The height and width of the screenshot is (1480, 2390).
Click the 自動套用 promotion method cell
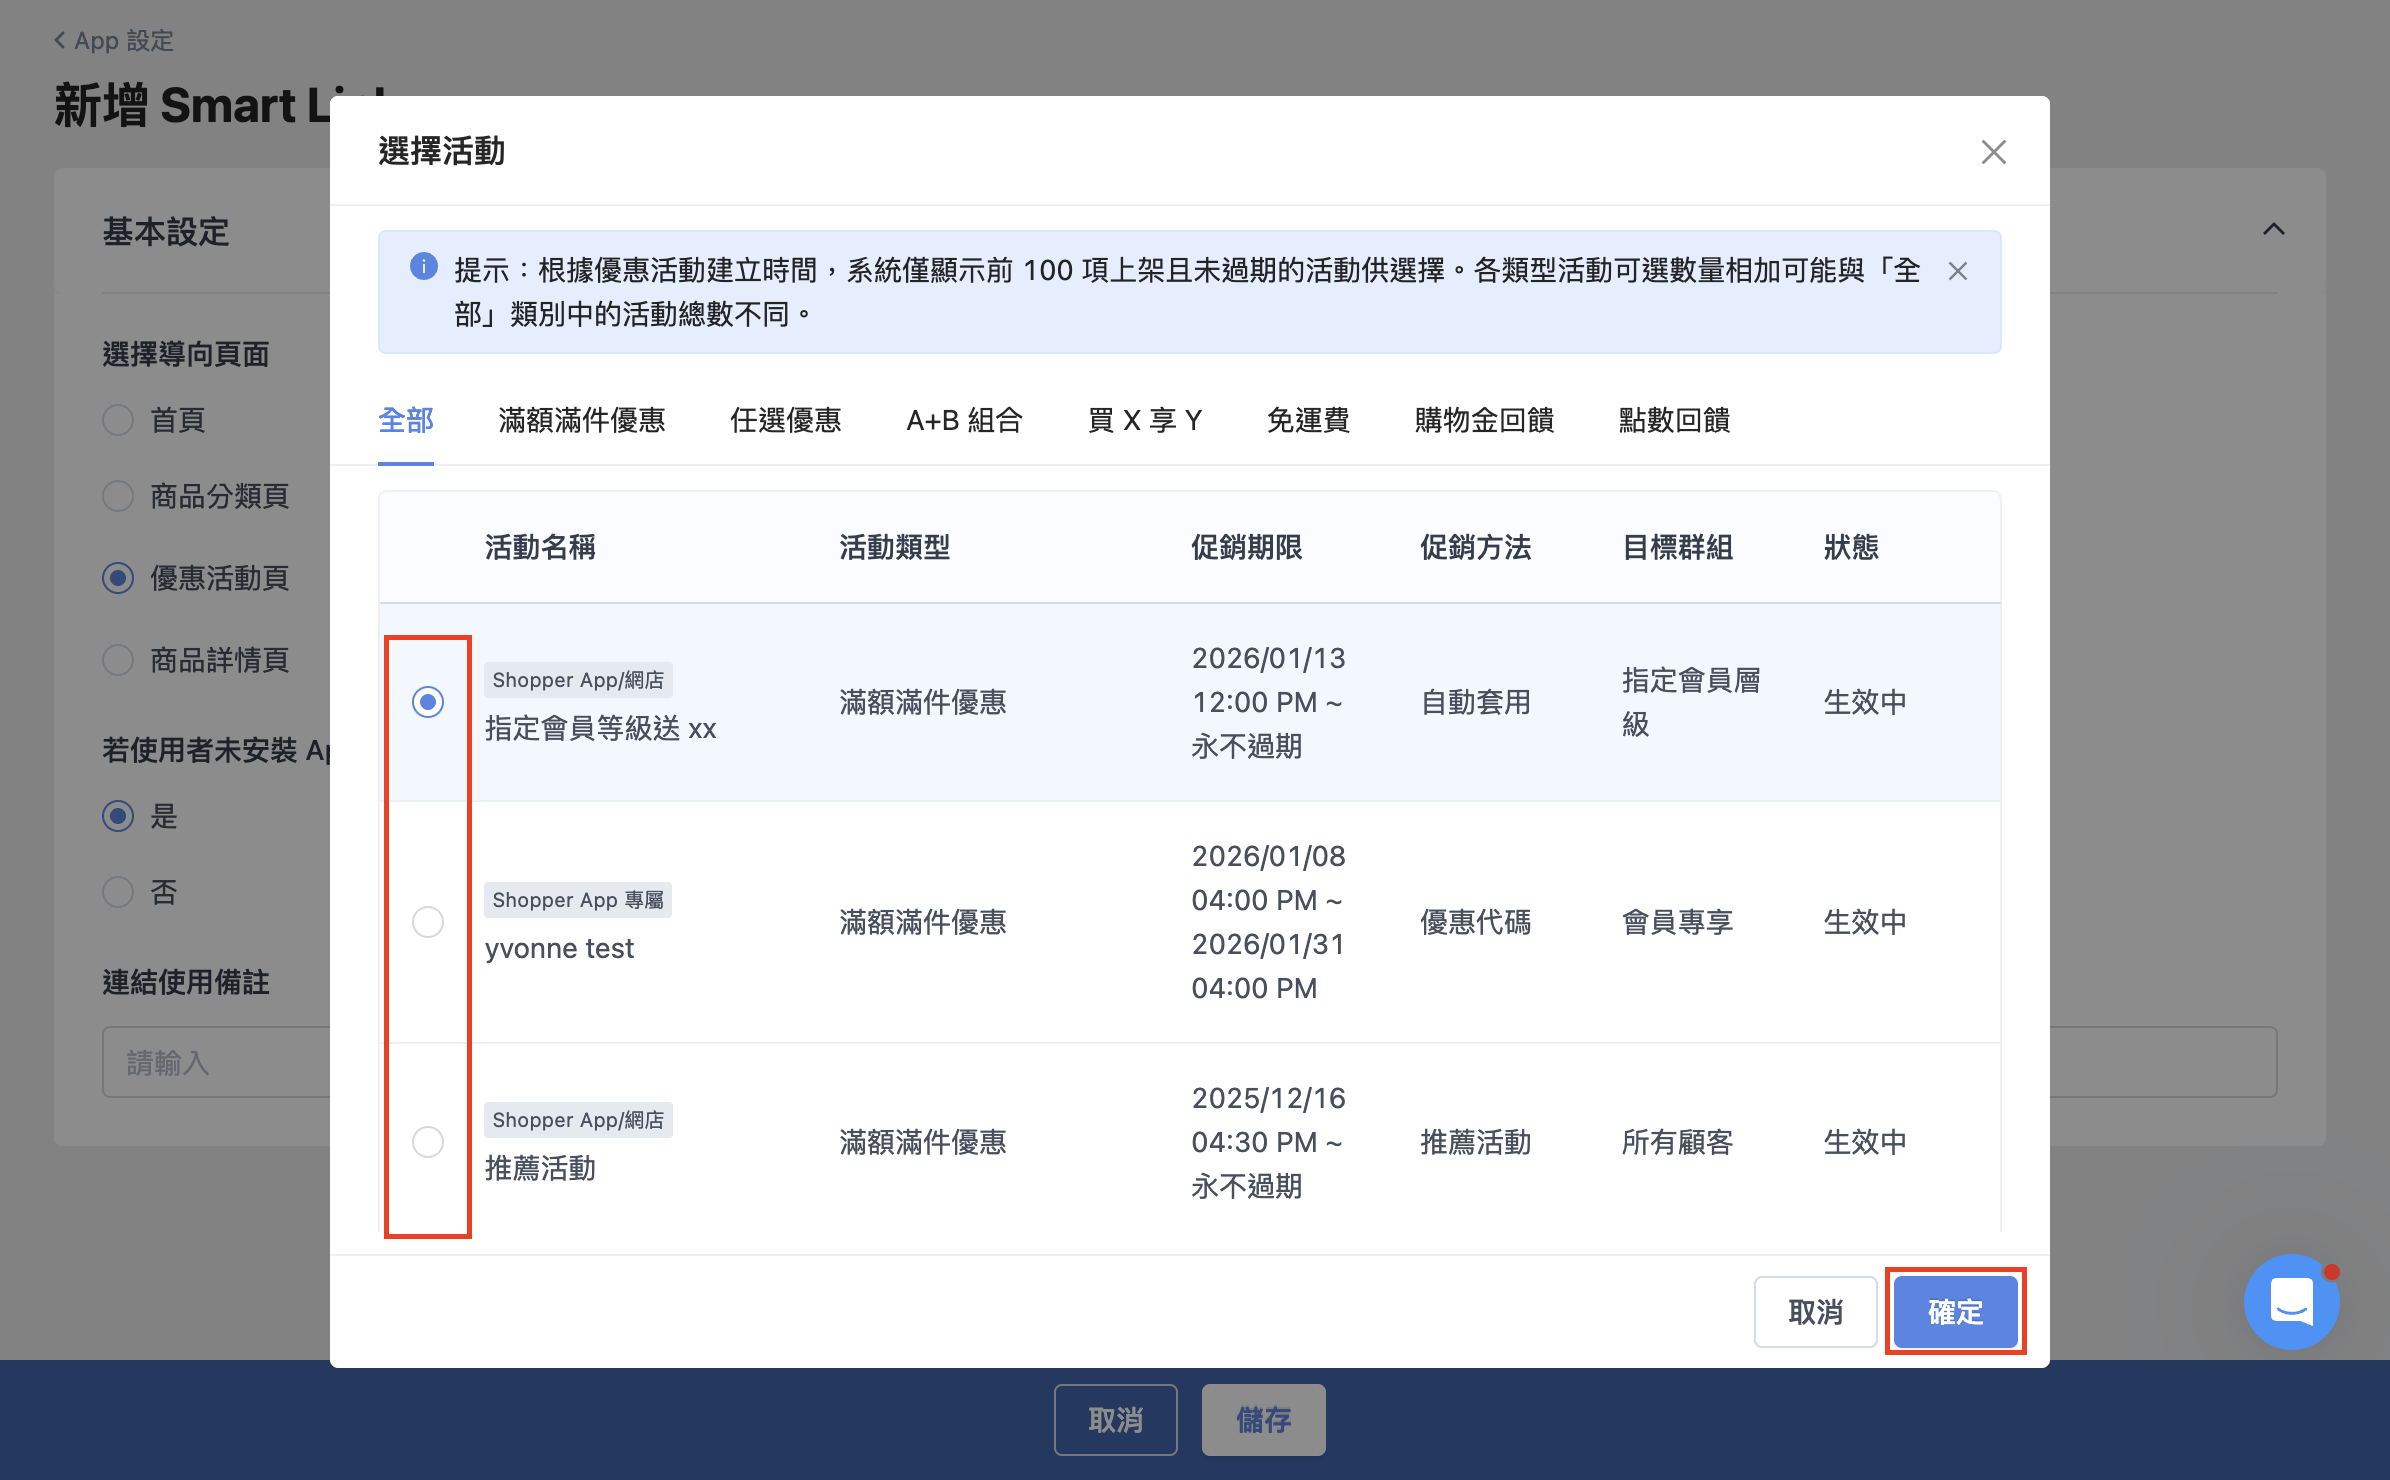pos(1475,702)
